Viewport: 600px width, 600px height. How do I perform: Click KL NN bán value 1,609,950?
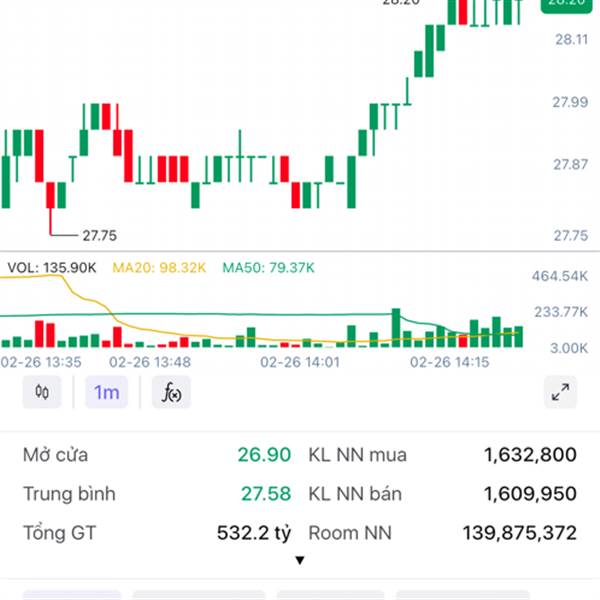[530, 494]
